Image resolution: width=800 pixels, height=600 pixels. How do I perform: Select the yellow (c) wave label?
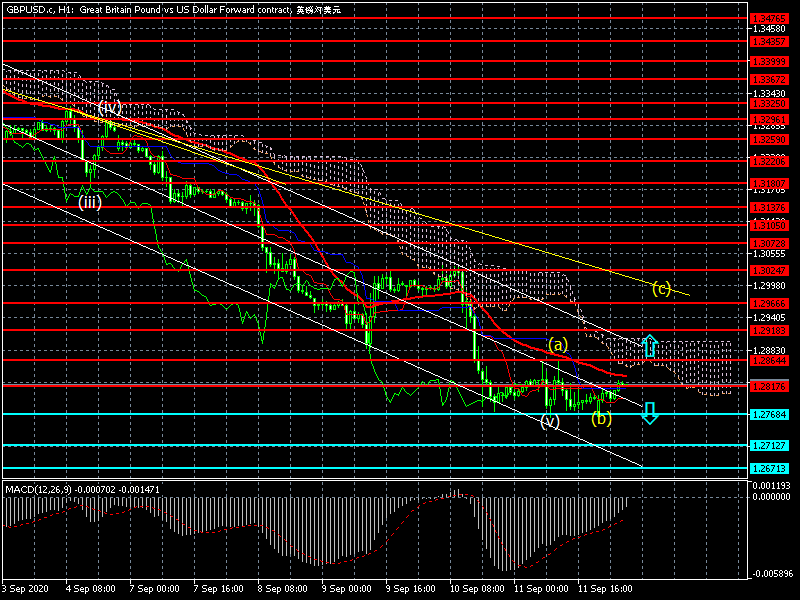(661, 289)
